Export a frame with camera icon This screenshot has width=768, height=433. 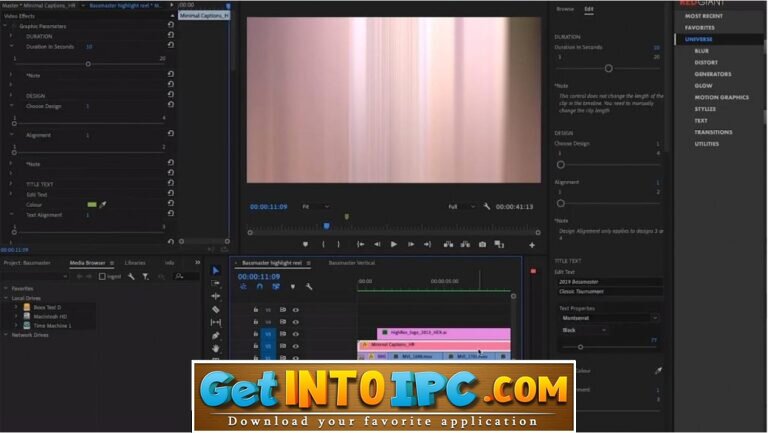click(x=482, y=244)
